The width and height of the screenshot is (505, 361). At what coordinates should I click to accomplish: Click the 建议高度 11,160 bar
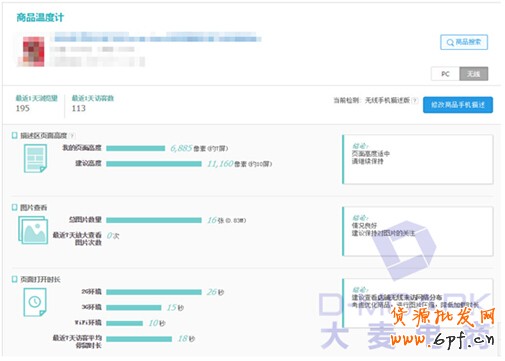154,164
